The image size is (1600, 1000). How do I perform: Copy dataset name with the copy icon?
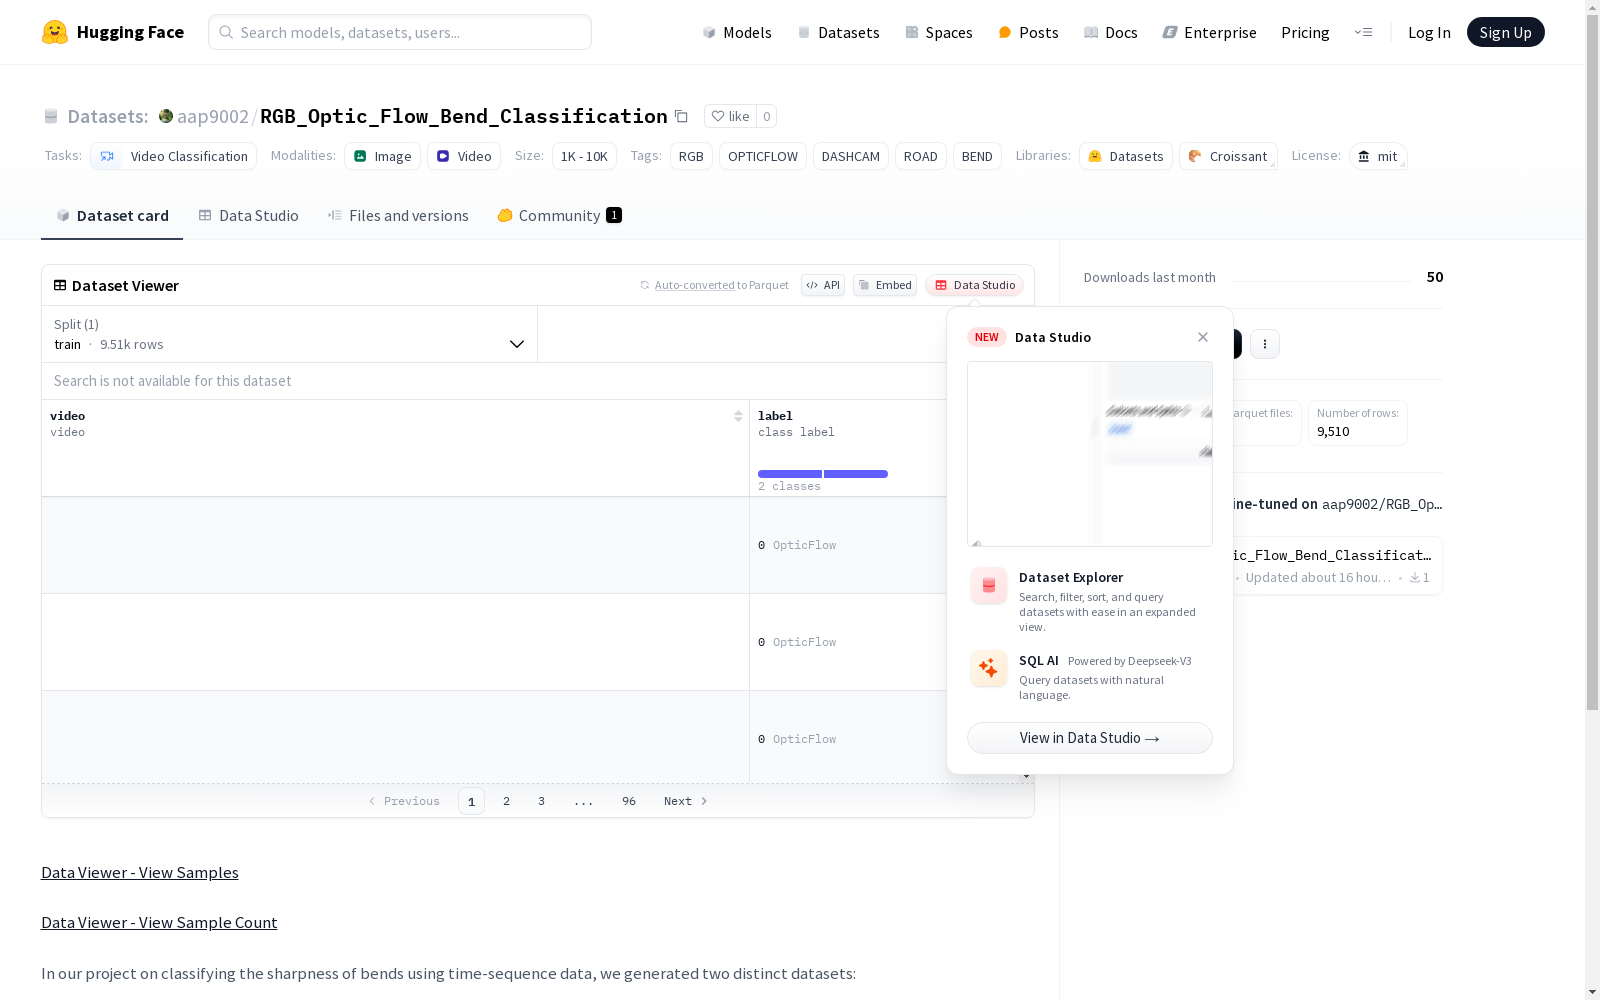point(681,116)
